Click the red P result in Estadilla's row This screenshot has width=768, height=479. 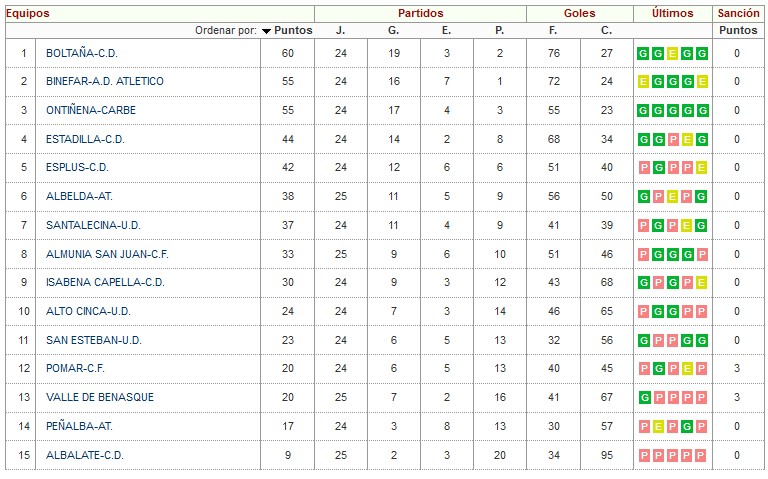tap(672, 140)
